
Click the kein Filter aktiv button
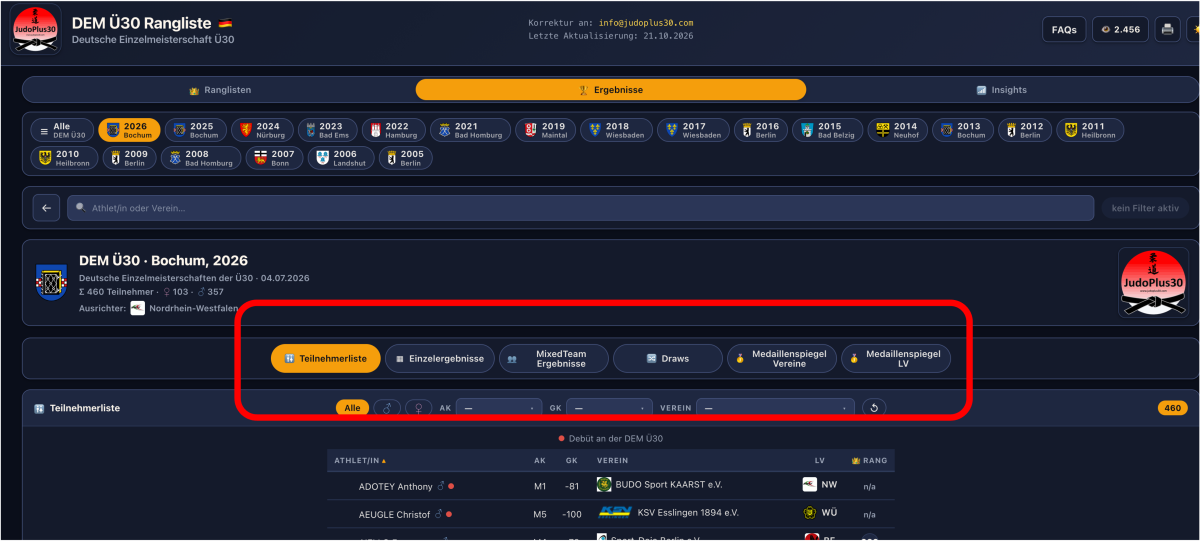[x=1146, y=208]
